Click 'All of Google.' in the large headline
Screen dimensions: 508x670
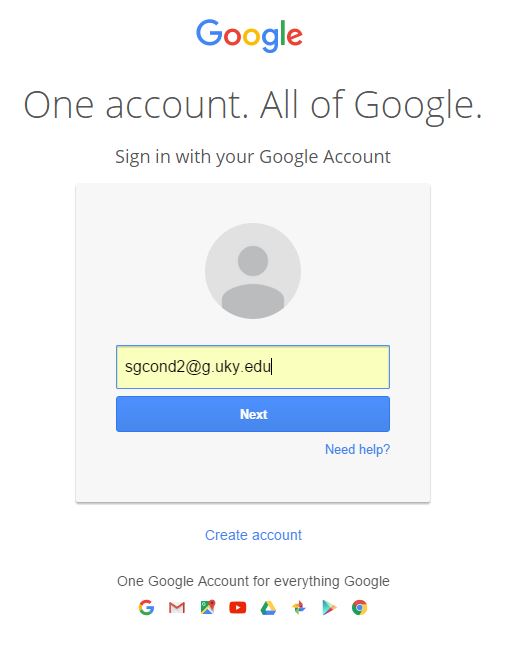[x=371, y=107]
